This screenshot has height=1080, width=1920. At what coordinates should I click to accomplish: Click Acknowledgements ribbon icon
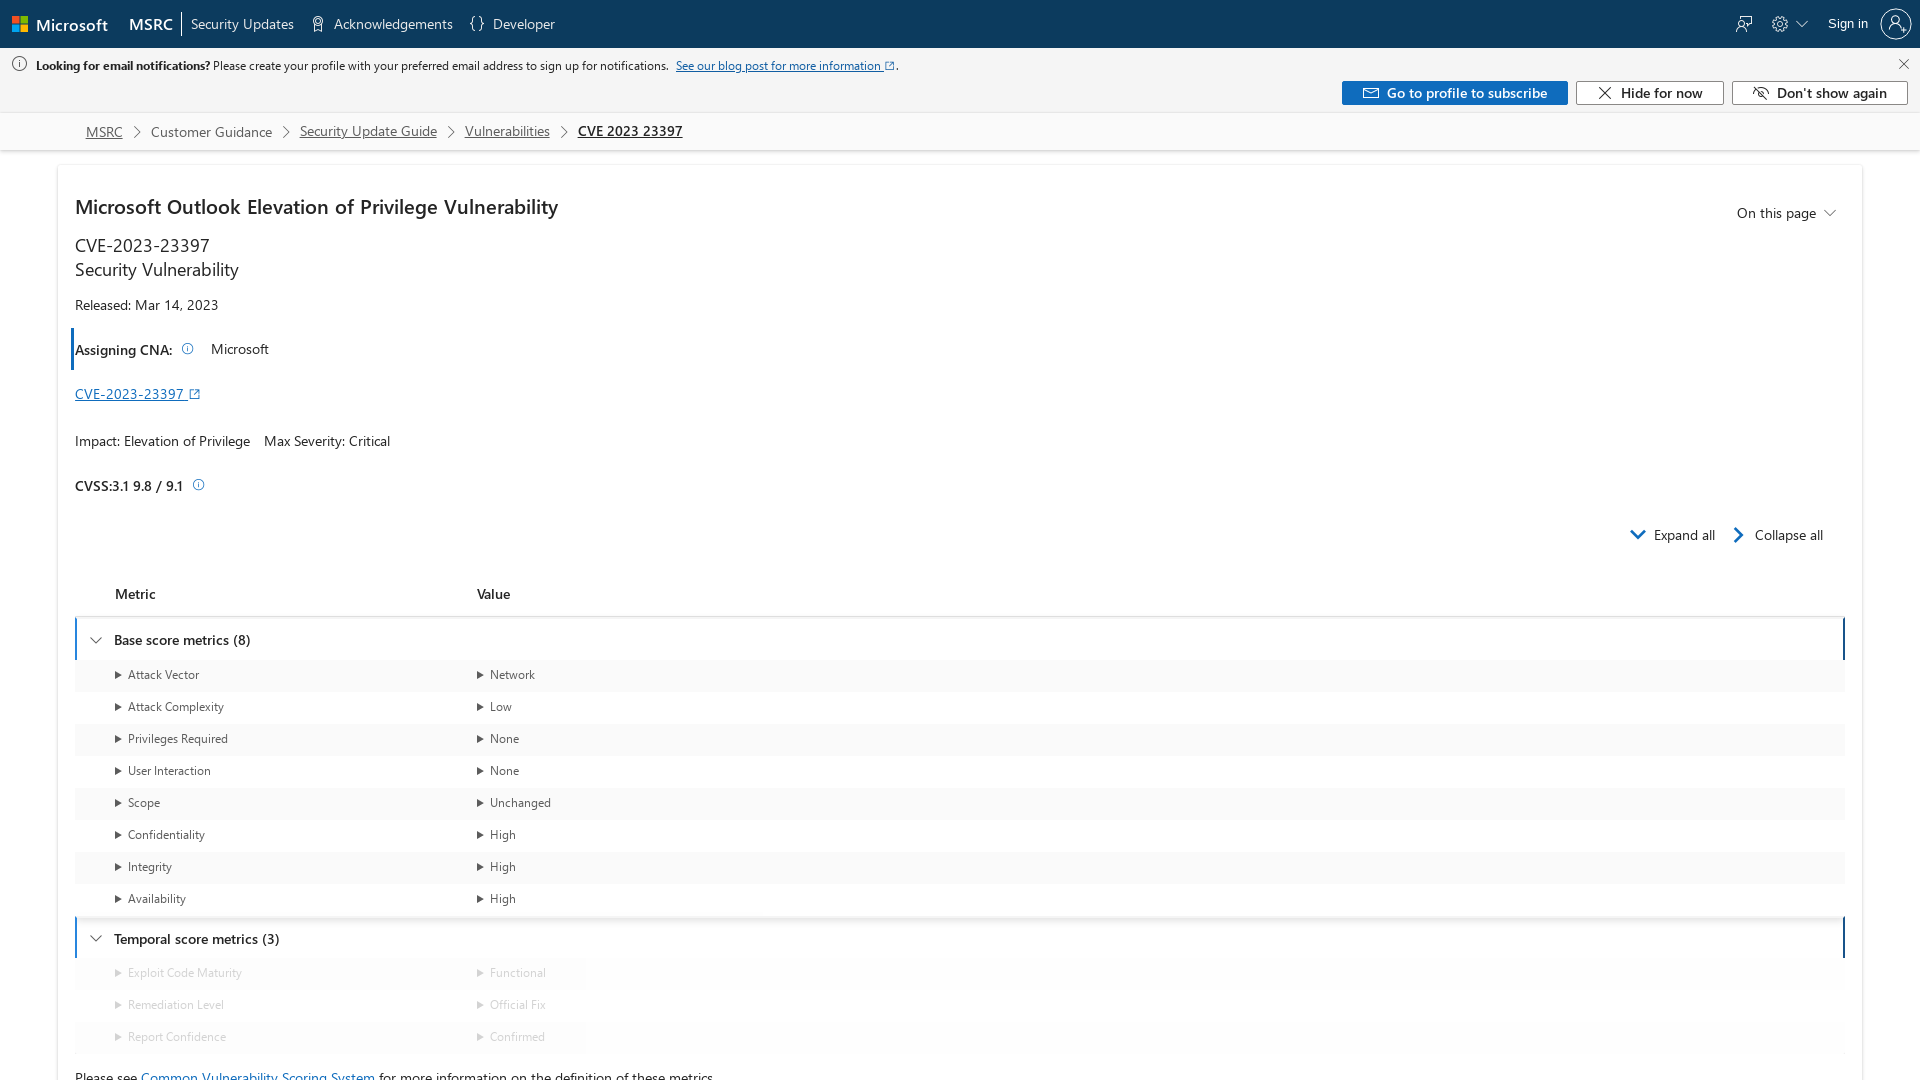click(x=318, y=24)
